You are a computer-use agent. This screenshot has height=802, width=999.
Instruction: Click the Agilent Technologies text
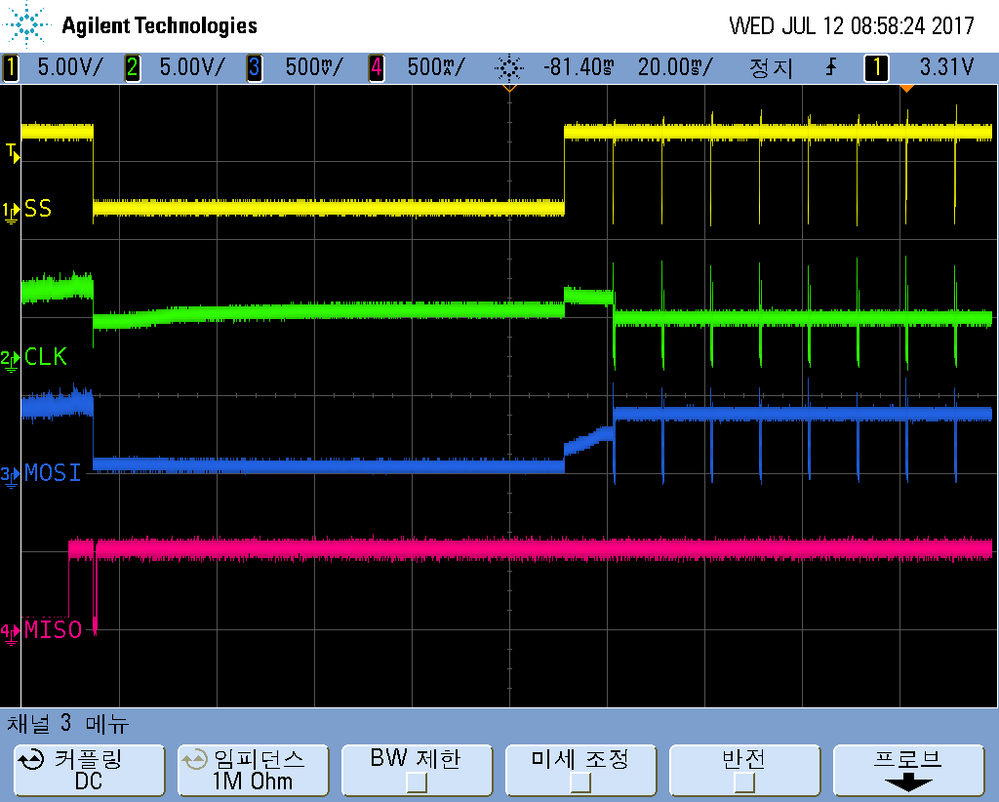[x=159, y=25]
